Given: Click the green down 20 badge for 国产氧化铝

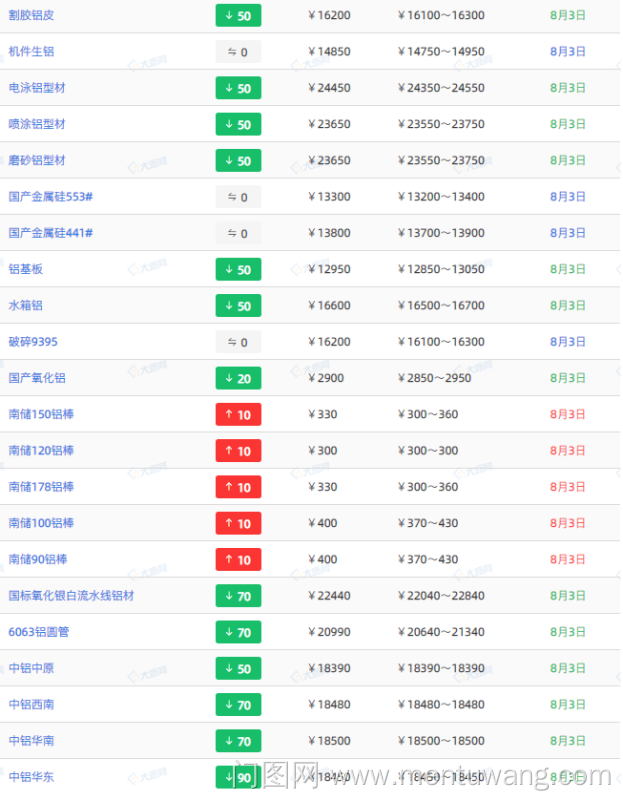Looking at the screenshot, I should coord(238,378).
